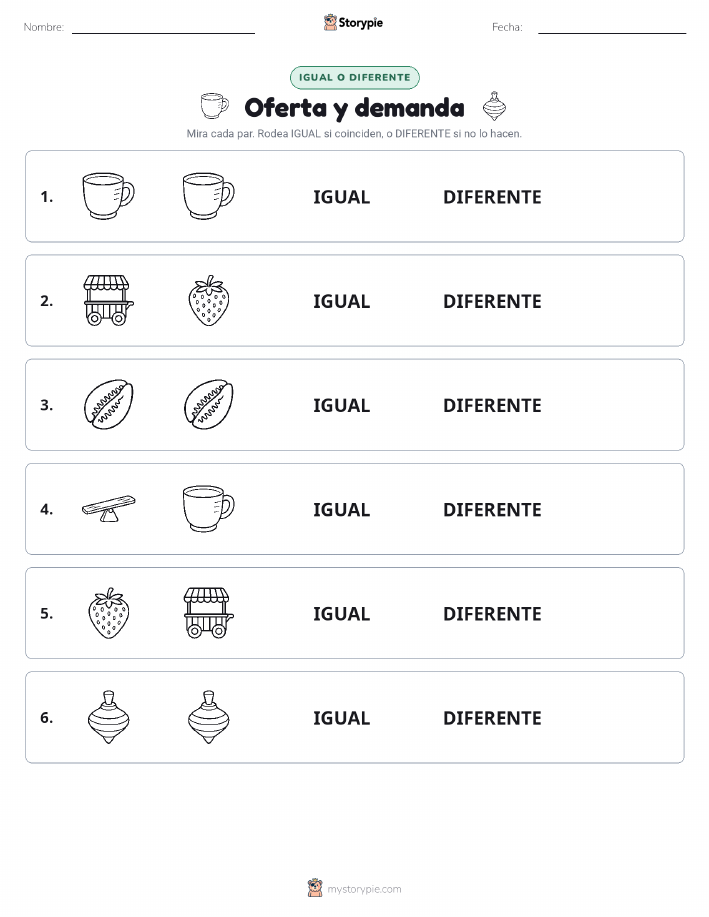Screen dimensions: 709x917
Task: Click the second coffee bean in row 3
Action: tap(209, 404)
